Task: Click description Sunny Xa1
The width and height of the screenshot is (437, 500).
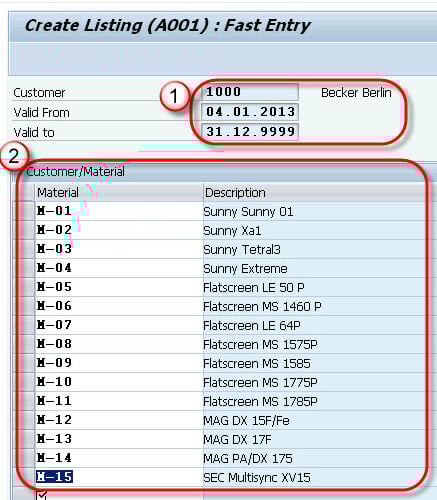Action: coord(232,231)
